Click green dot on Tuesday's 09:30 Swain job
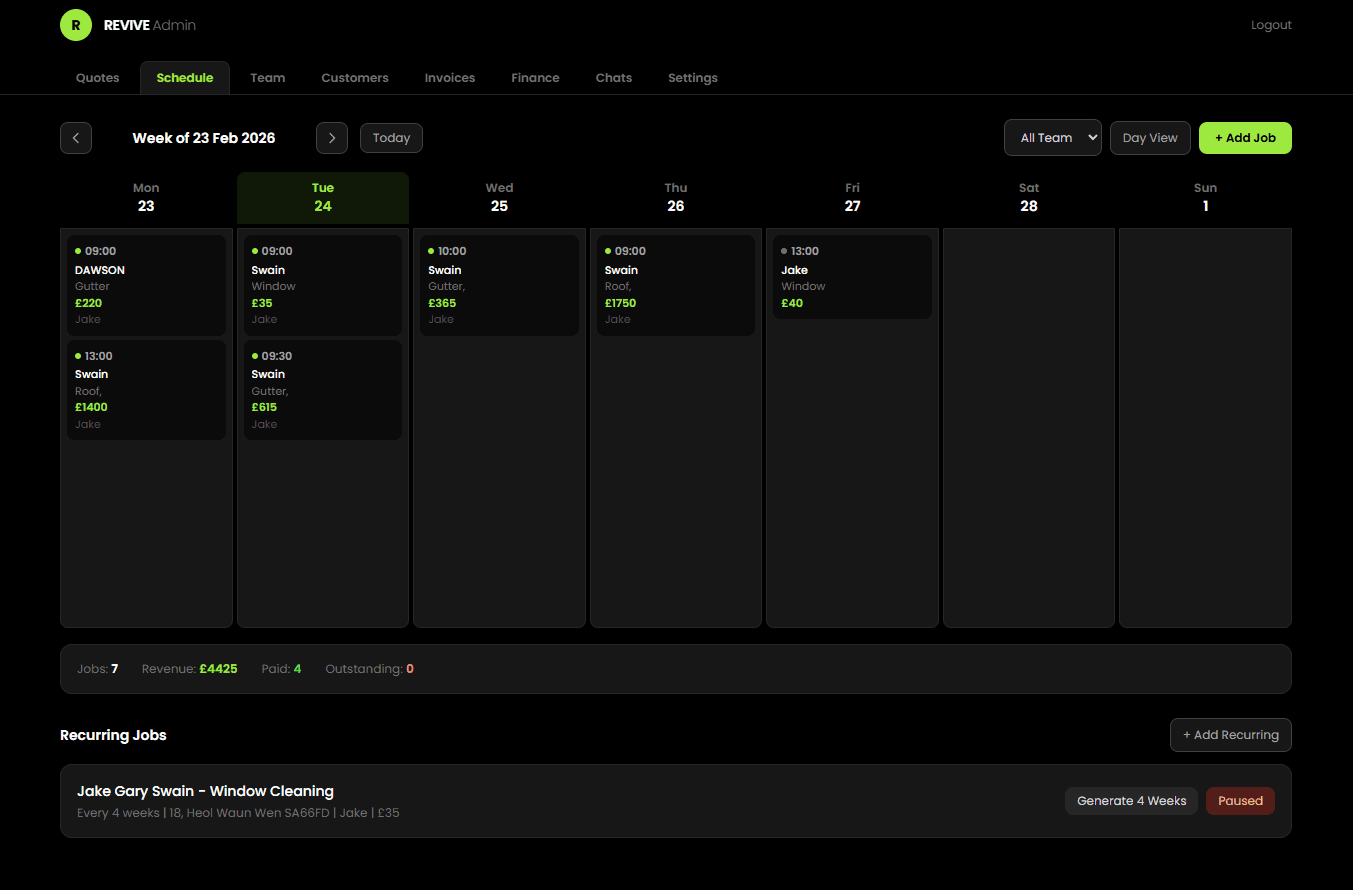 coord(254,355)
